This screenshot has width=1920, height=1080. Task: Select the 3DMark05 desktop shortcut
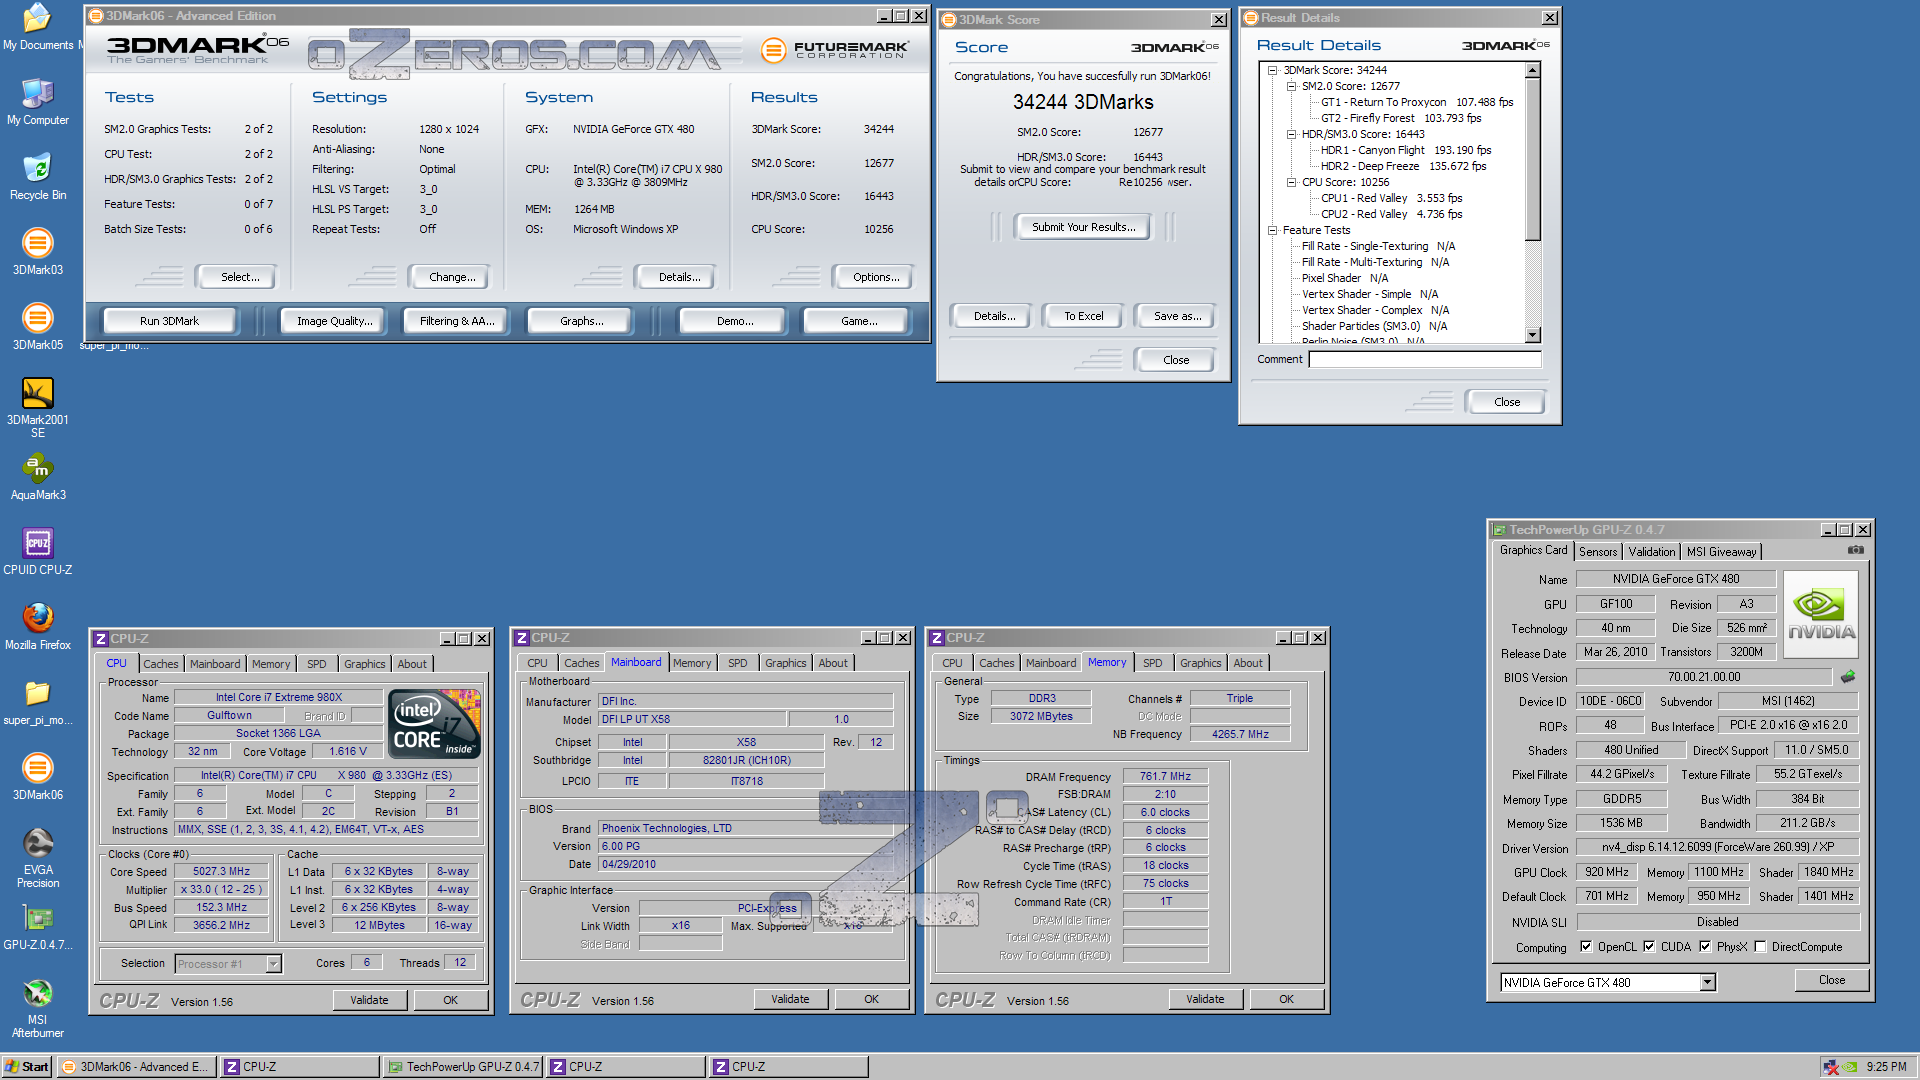[x=38, y=327]
